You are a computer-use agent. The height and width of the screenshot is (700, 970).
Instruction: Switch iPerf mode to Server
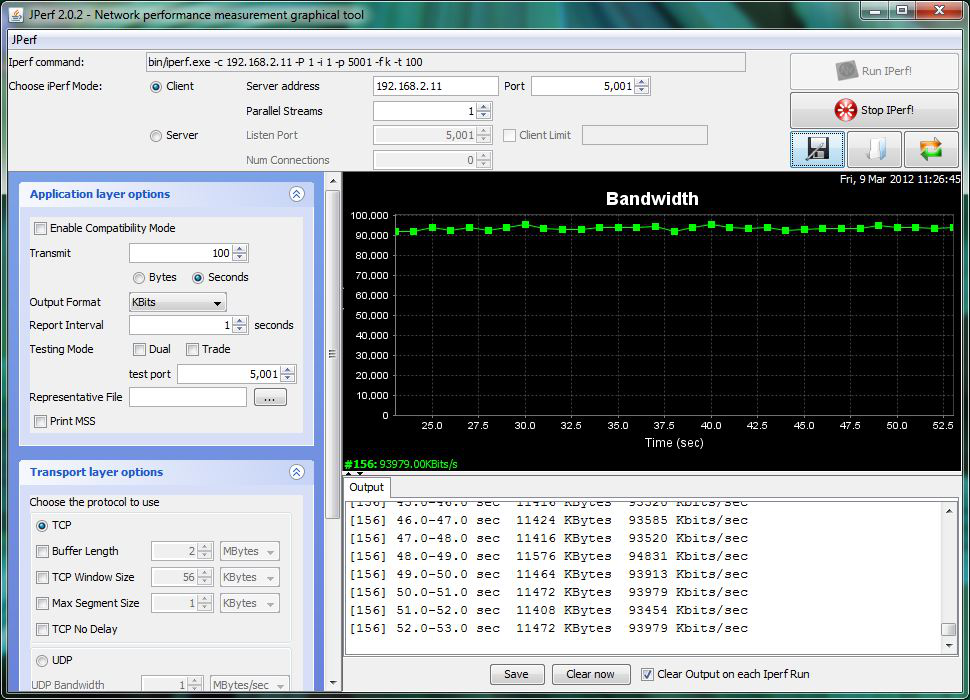[x=157, y=135]
